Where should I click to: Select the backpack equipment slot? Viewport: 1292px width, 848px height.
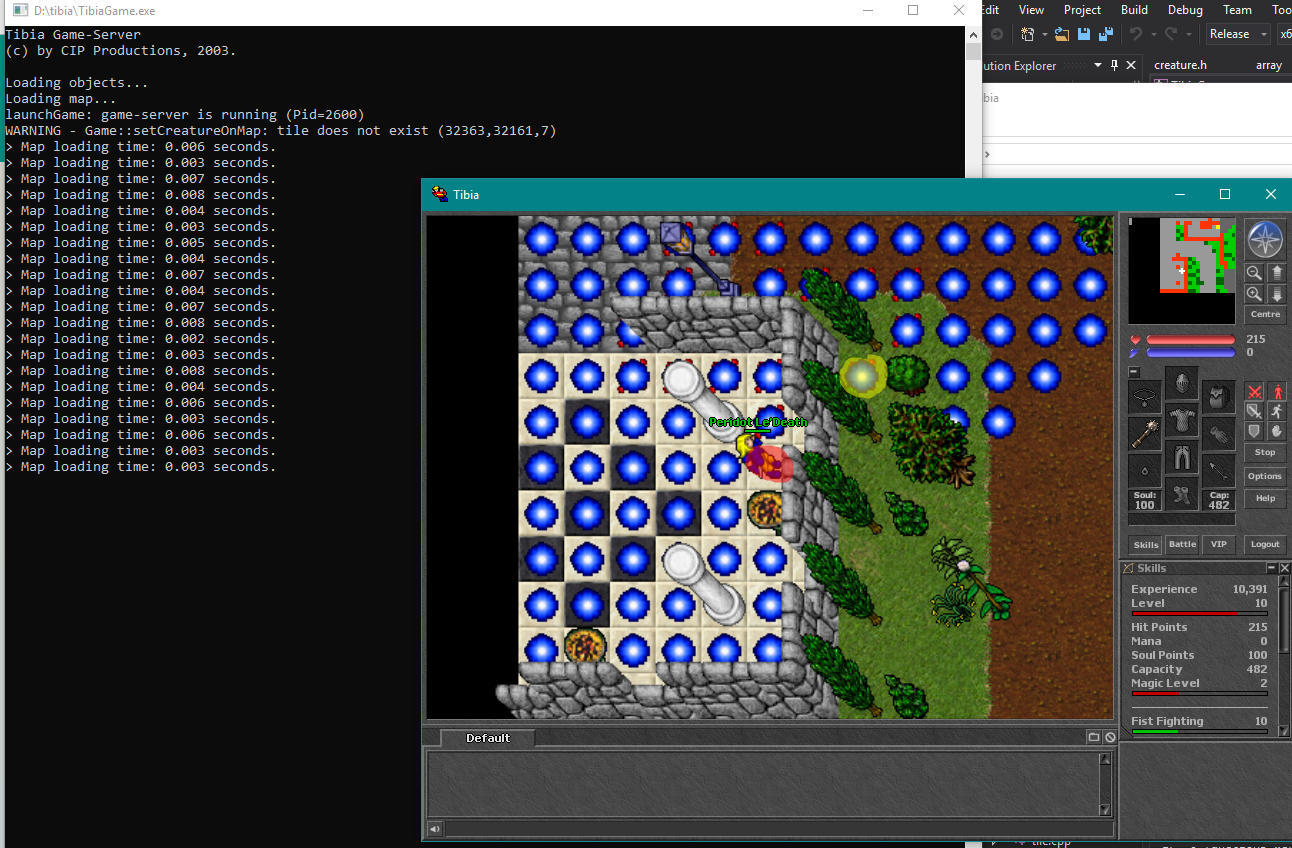(1218, 396)
